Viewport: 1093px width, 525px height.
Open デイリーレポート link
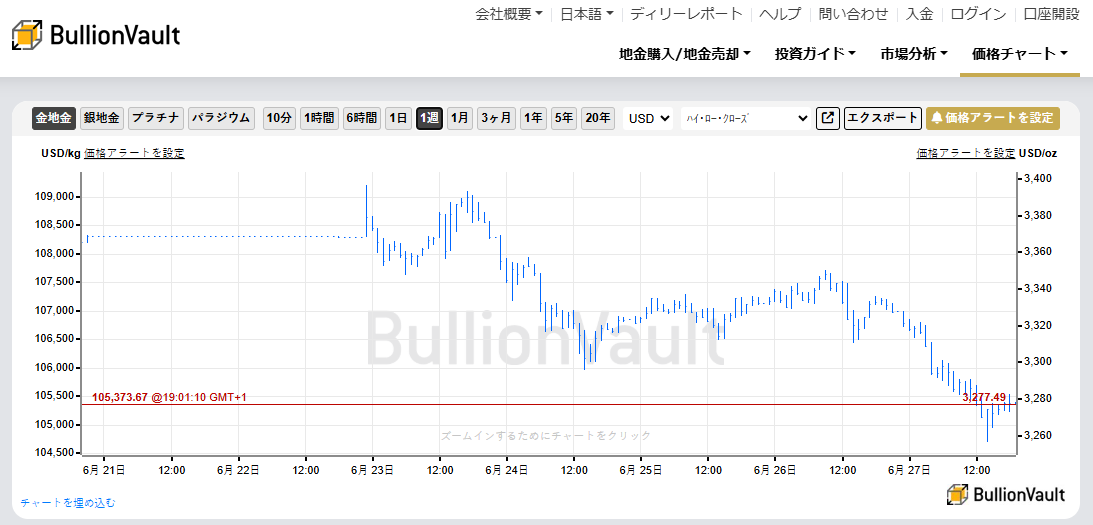point(687,13)
